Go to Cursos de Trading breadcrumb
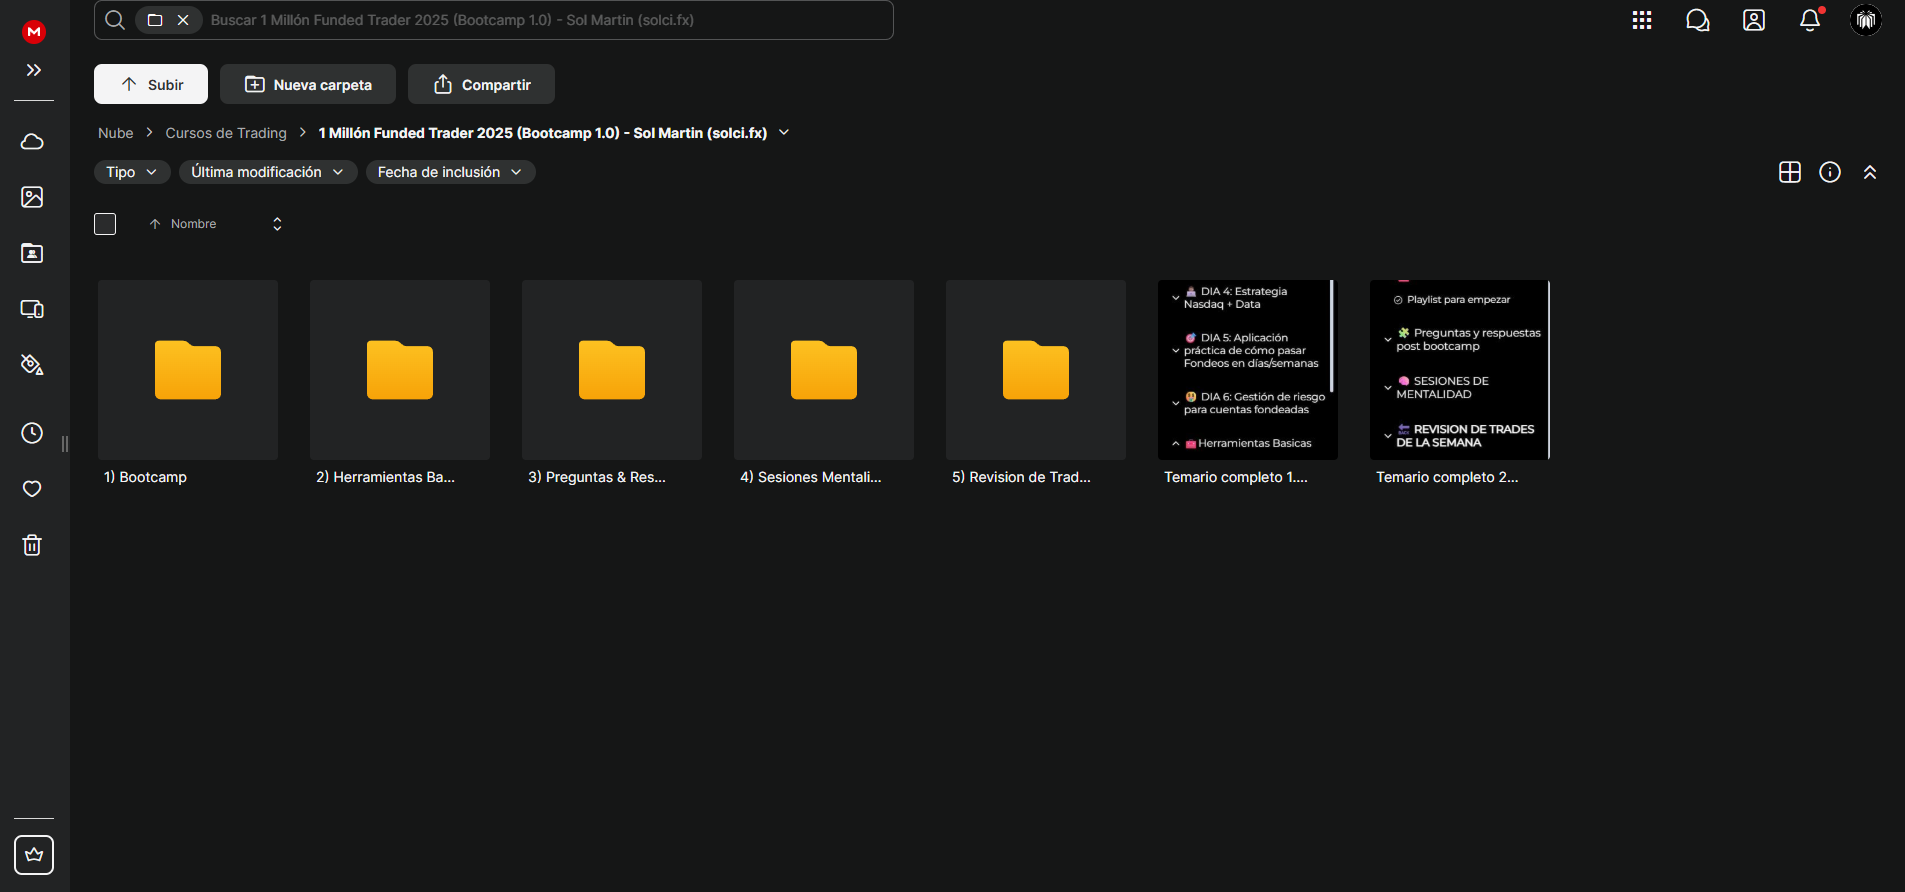This screenshot has width=1905, height=892. point(226,133)
